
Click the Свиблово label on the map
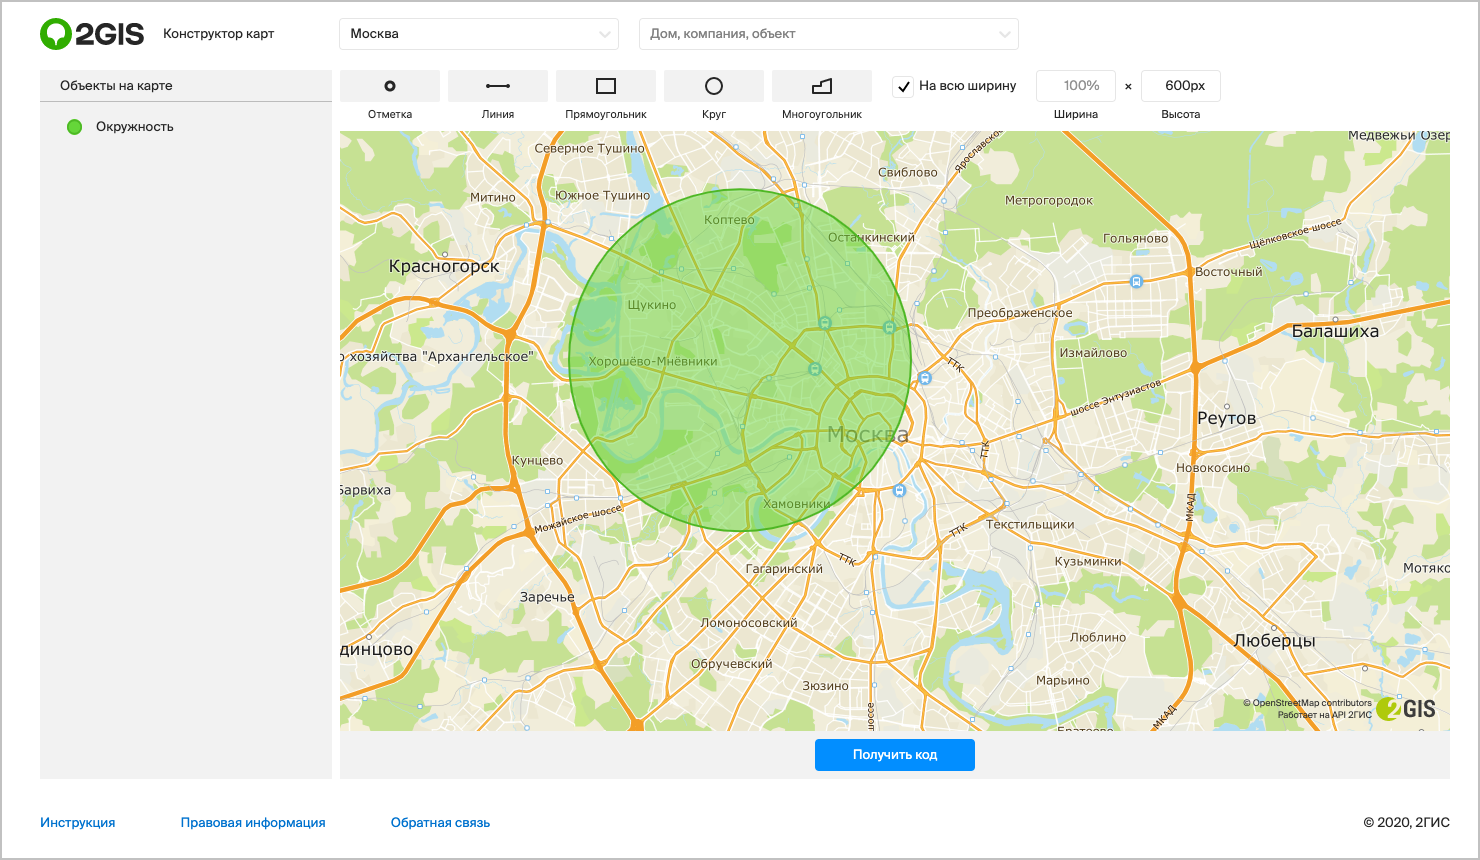point(908,173)
